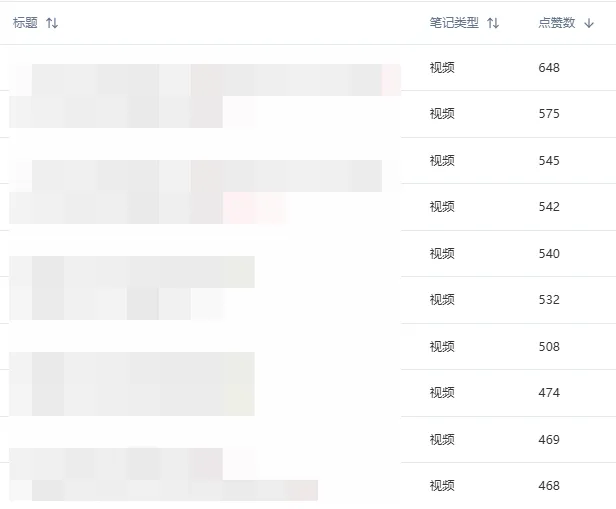This screenshot has height=509, width=616.
Task: Click the 575 likes value
Action: (548, 114)
